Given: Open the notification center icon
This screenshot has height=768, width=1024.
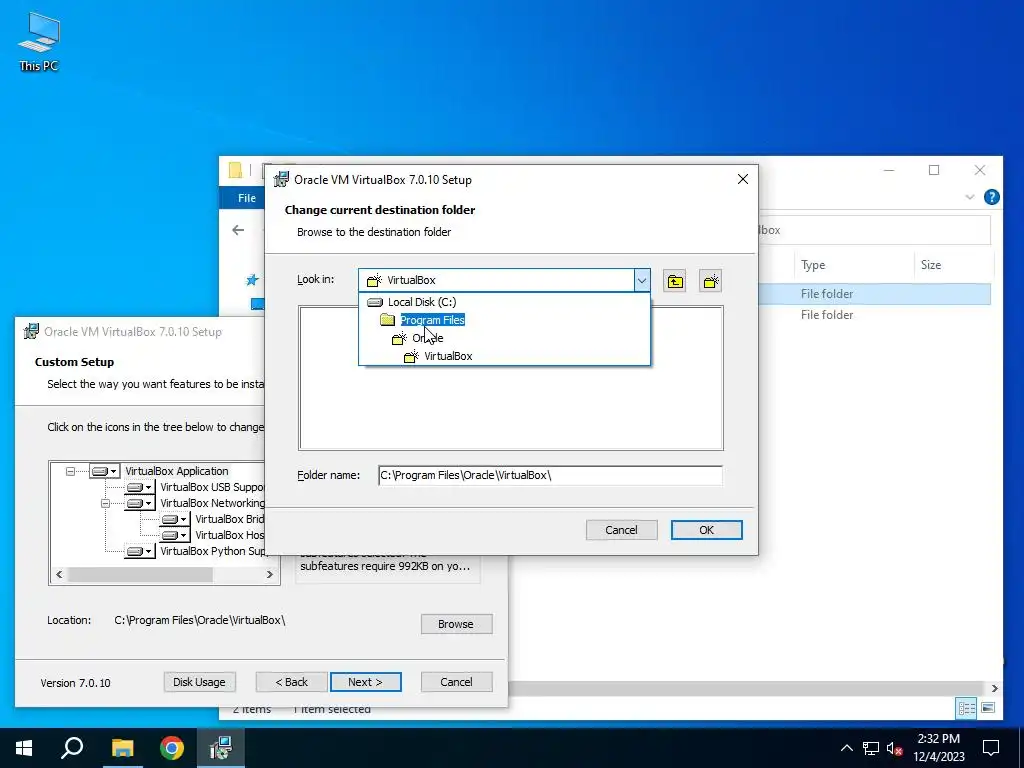Looking at the screenshot, I should [x=991, y=748].
